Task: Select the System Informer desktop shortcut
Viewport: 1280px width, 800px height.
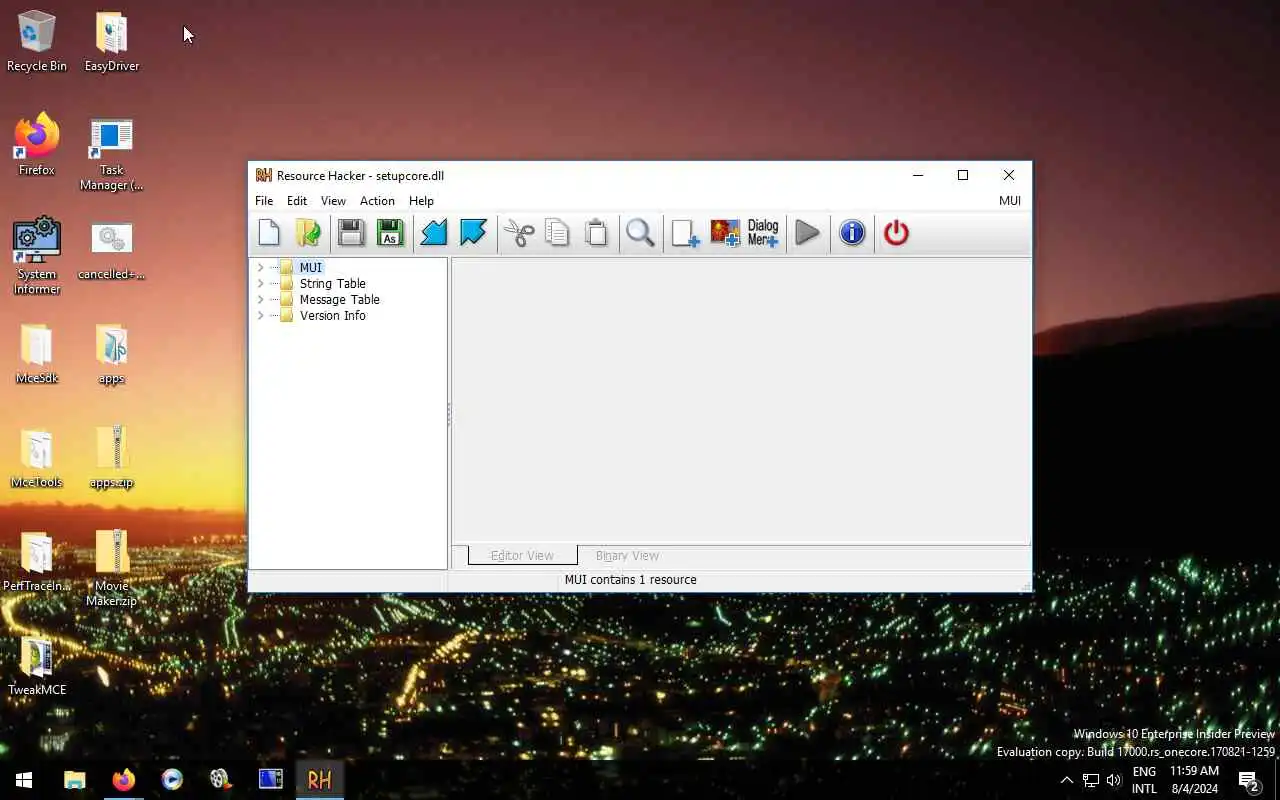Action: tap(37, 256)
